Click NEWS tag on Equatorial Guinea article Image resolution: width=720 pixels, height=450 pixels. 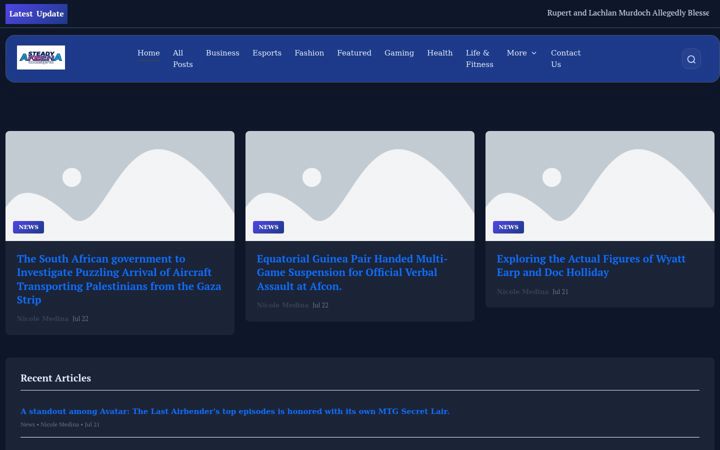[x=268, y=227]
